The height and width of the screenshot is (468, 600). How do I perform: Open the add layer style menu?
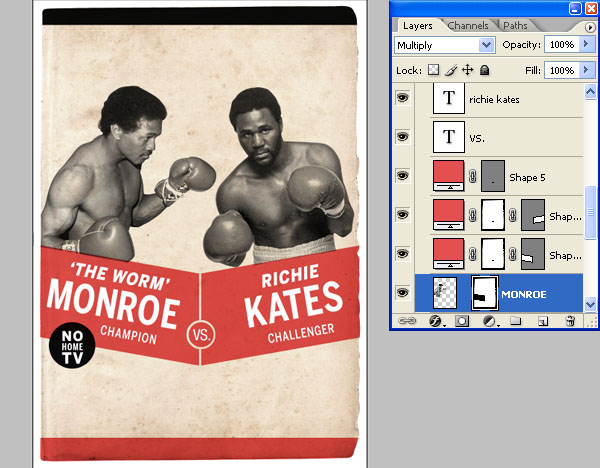pyautogui.click(x=436, y=321)
